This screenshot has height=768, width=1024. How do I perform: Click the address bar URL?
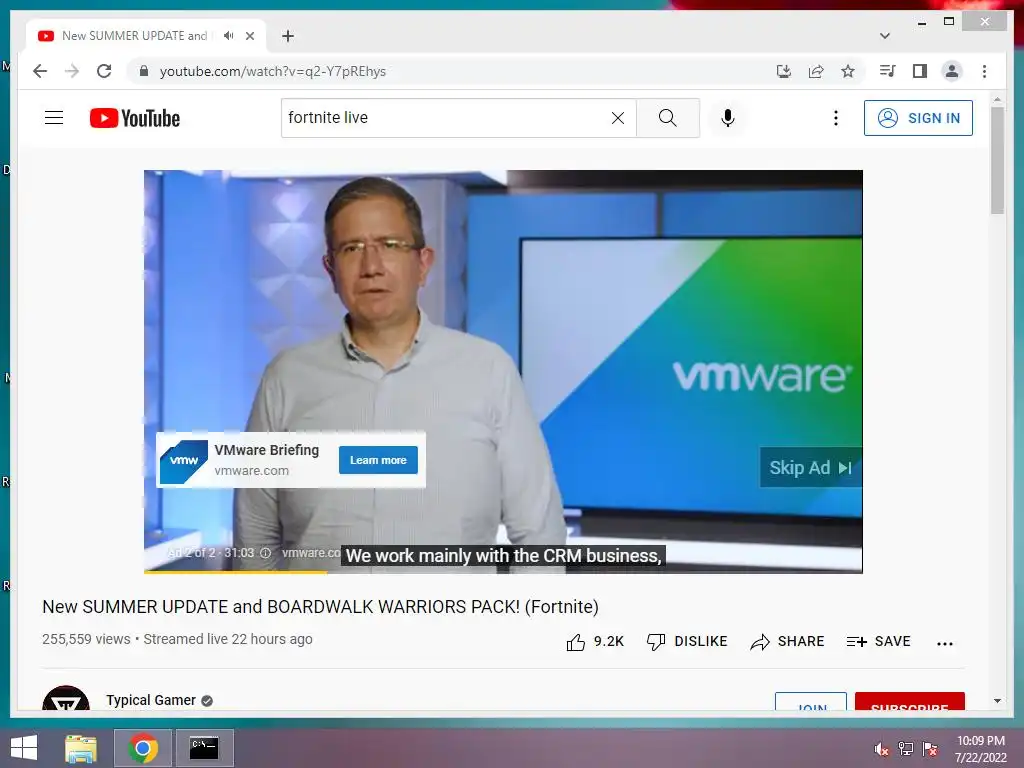[x=273, y=71]
